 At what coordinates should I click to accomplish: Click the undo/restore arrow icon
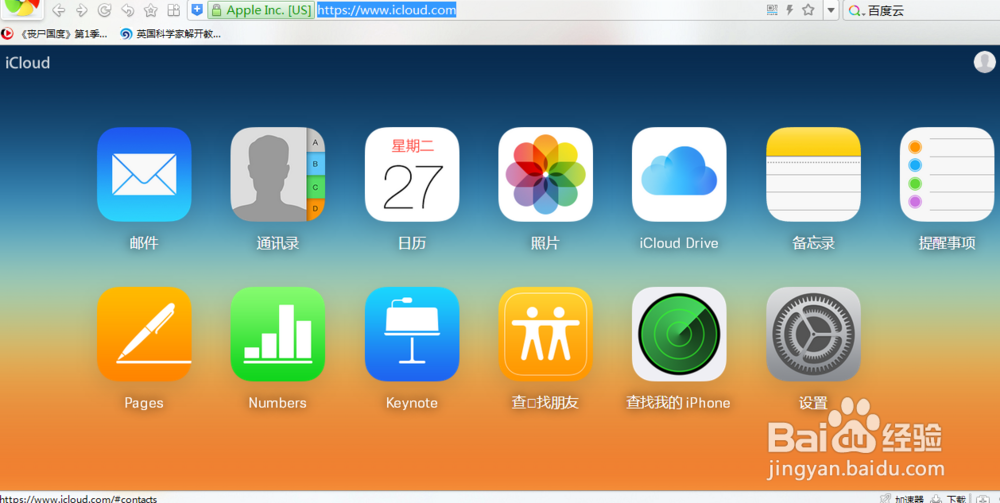127,10
